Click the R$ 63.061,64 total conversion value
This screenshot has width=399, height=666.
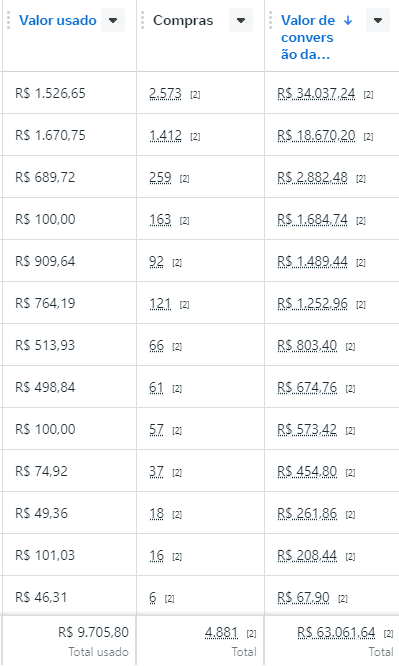click(x=336, y=632)
